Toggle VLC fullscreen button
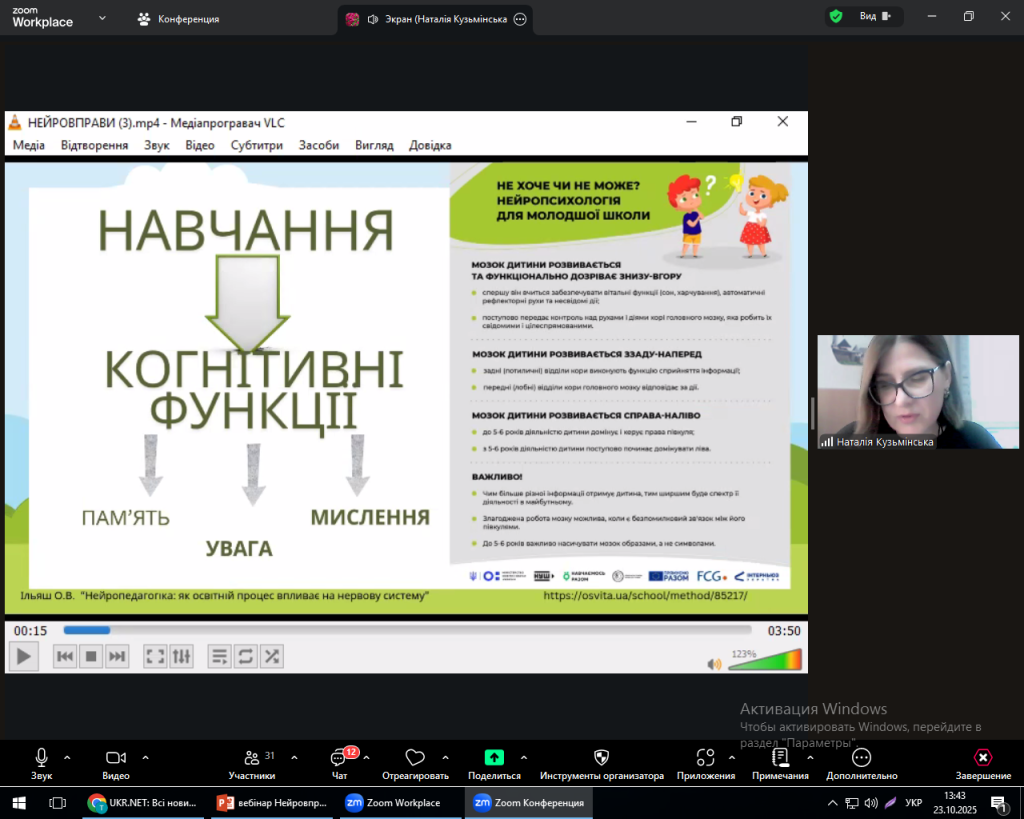This screenshot has height=819, width=1024. pos(155,656)
